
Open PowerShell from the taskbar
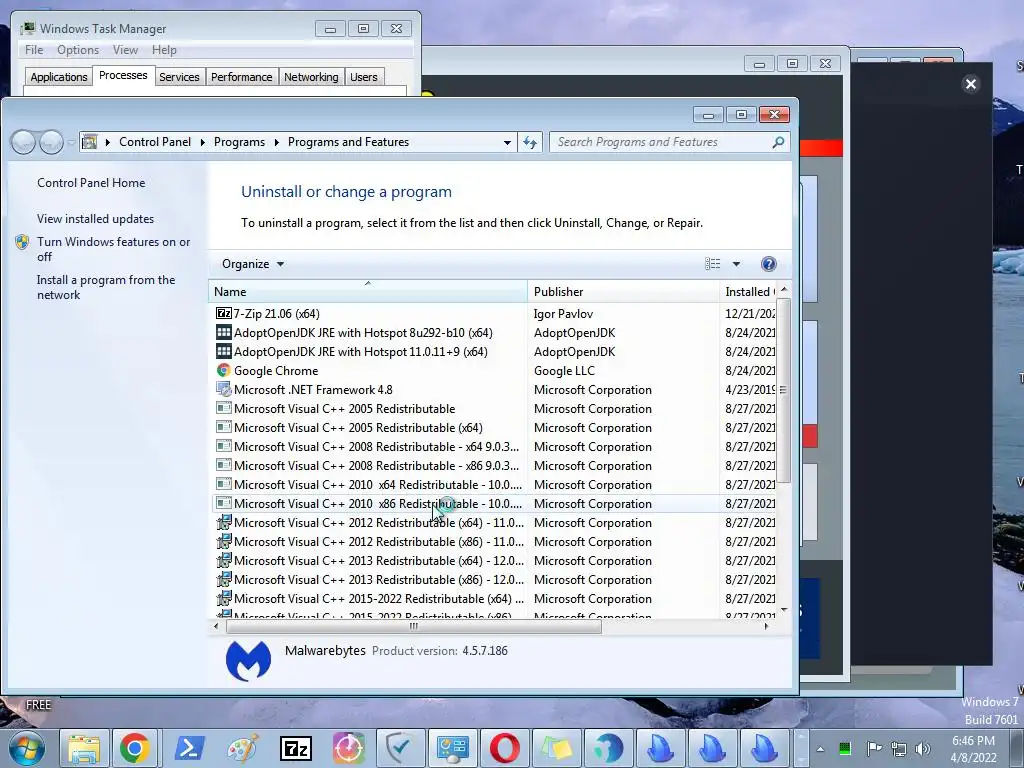(189, 748)
